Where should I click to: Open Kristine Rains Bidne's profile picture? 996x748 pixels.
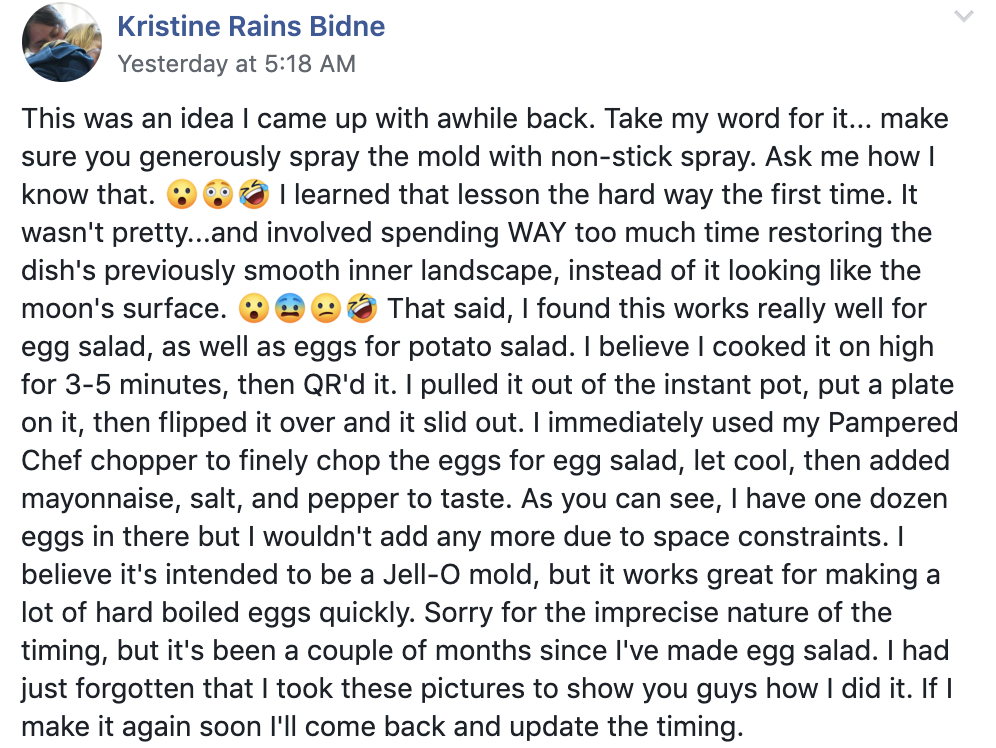pyautogui.click(x=62, y=42)
